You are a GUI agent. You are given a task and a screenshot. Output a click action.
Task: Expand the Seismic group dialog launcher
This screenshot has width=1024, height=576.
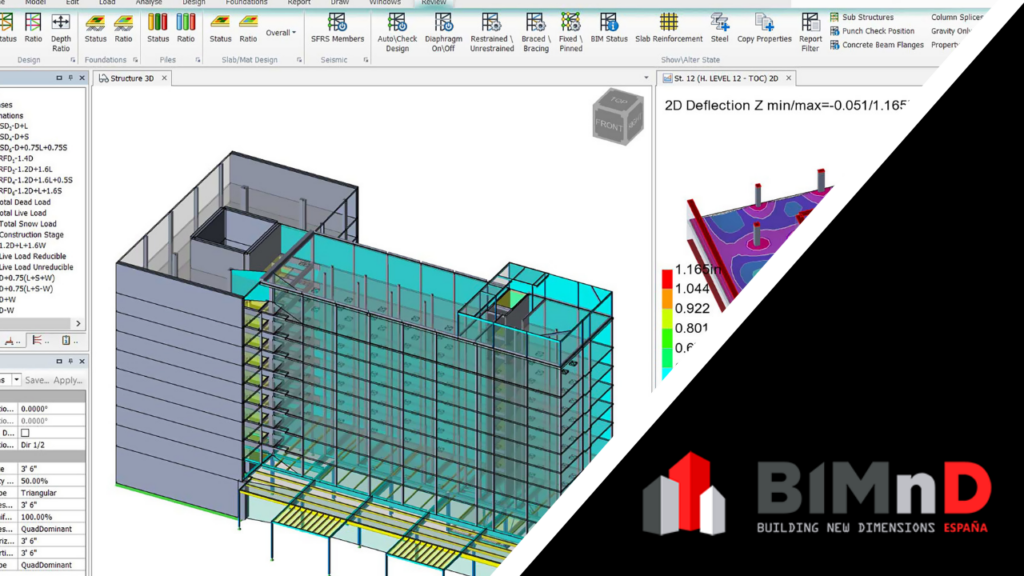pyautogui.click(x=367, y=60)
